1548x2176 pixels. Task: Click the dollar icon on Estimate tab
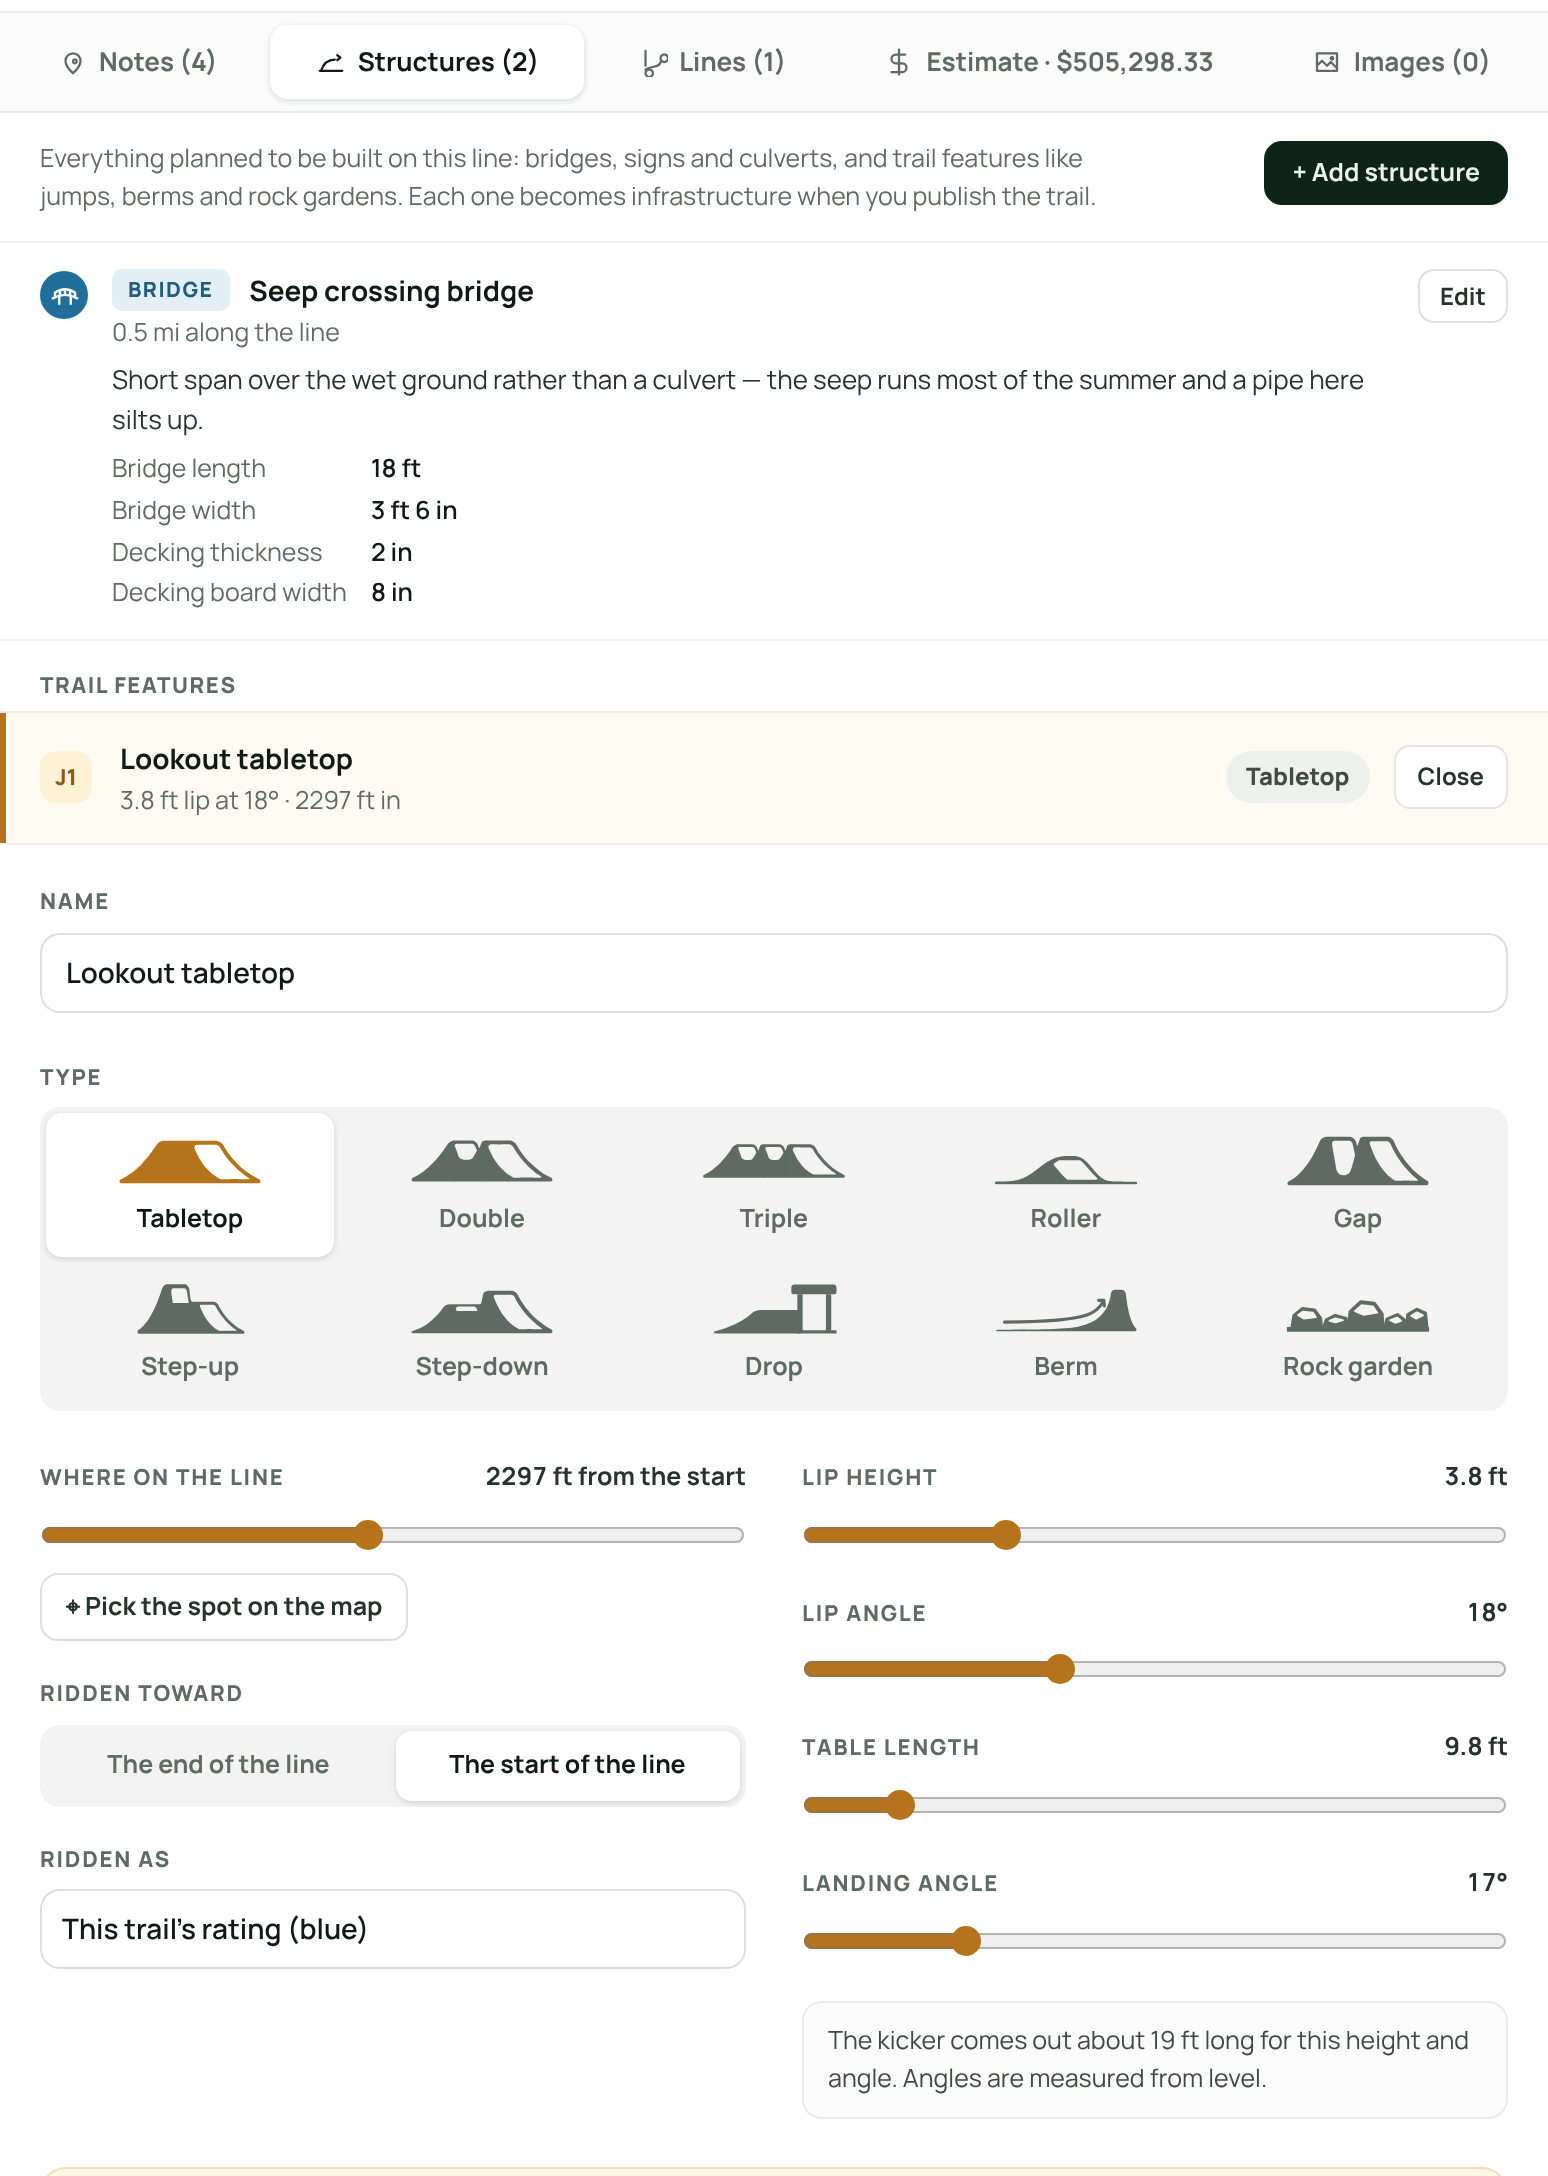pyautogui.click(x=899, y=63)
